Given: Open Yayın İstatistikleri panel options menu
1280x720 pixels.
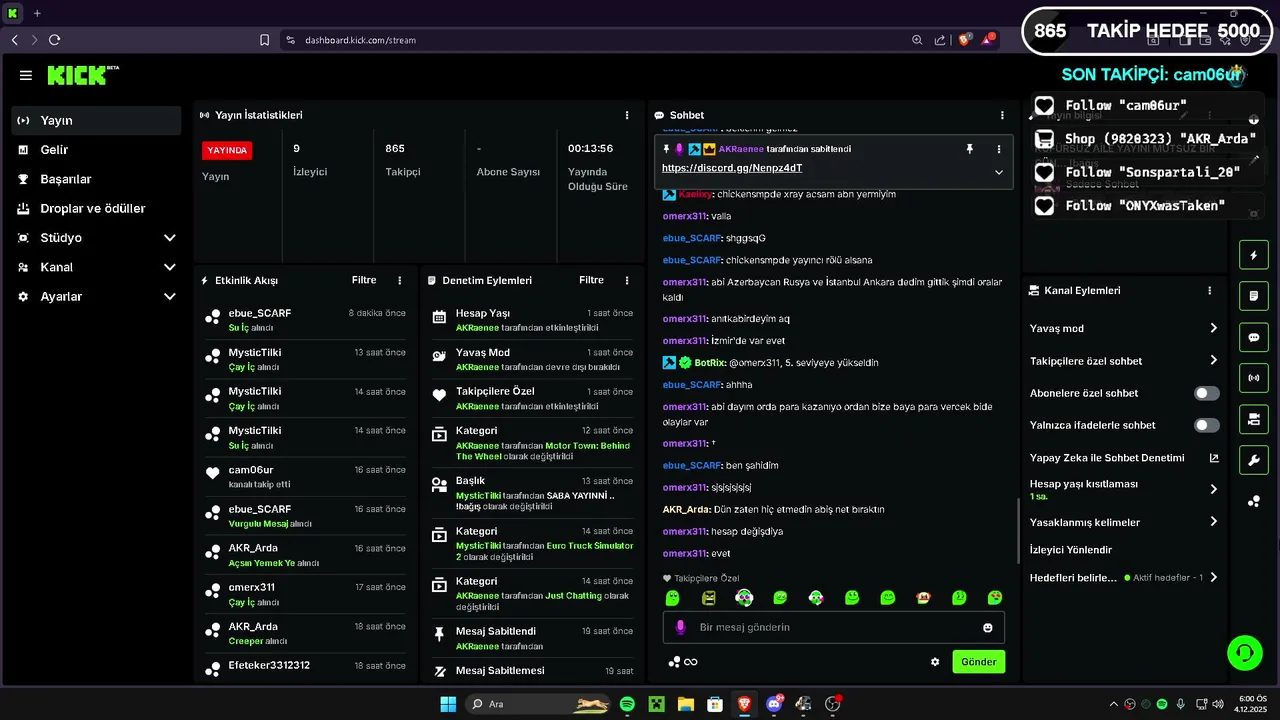Looking at the screenshot, I should (627, 115).
